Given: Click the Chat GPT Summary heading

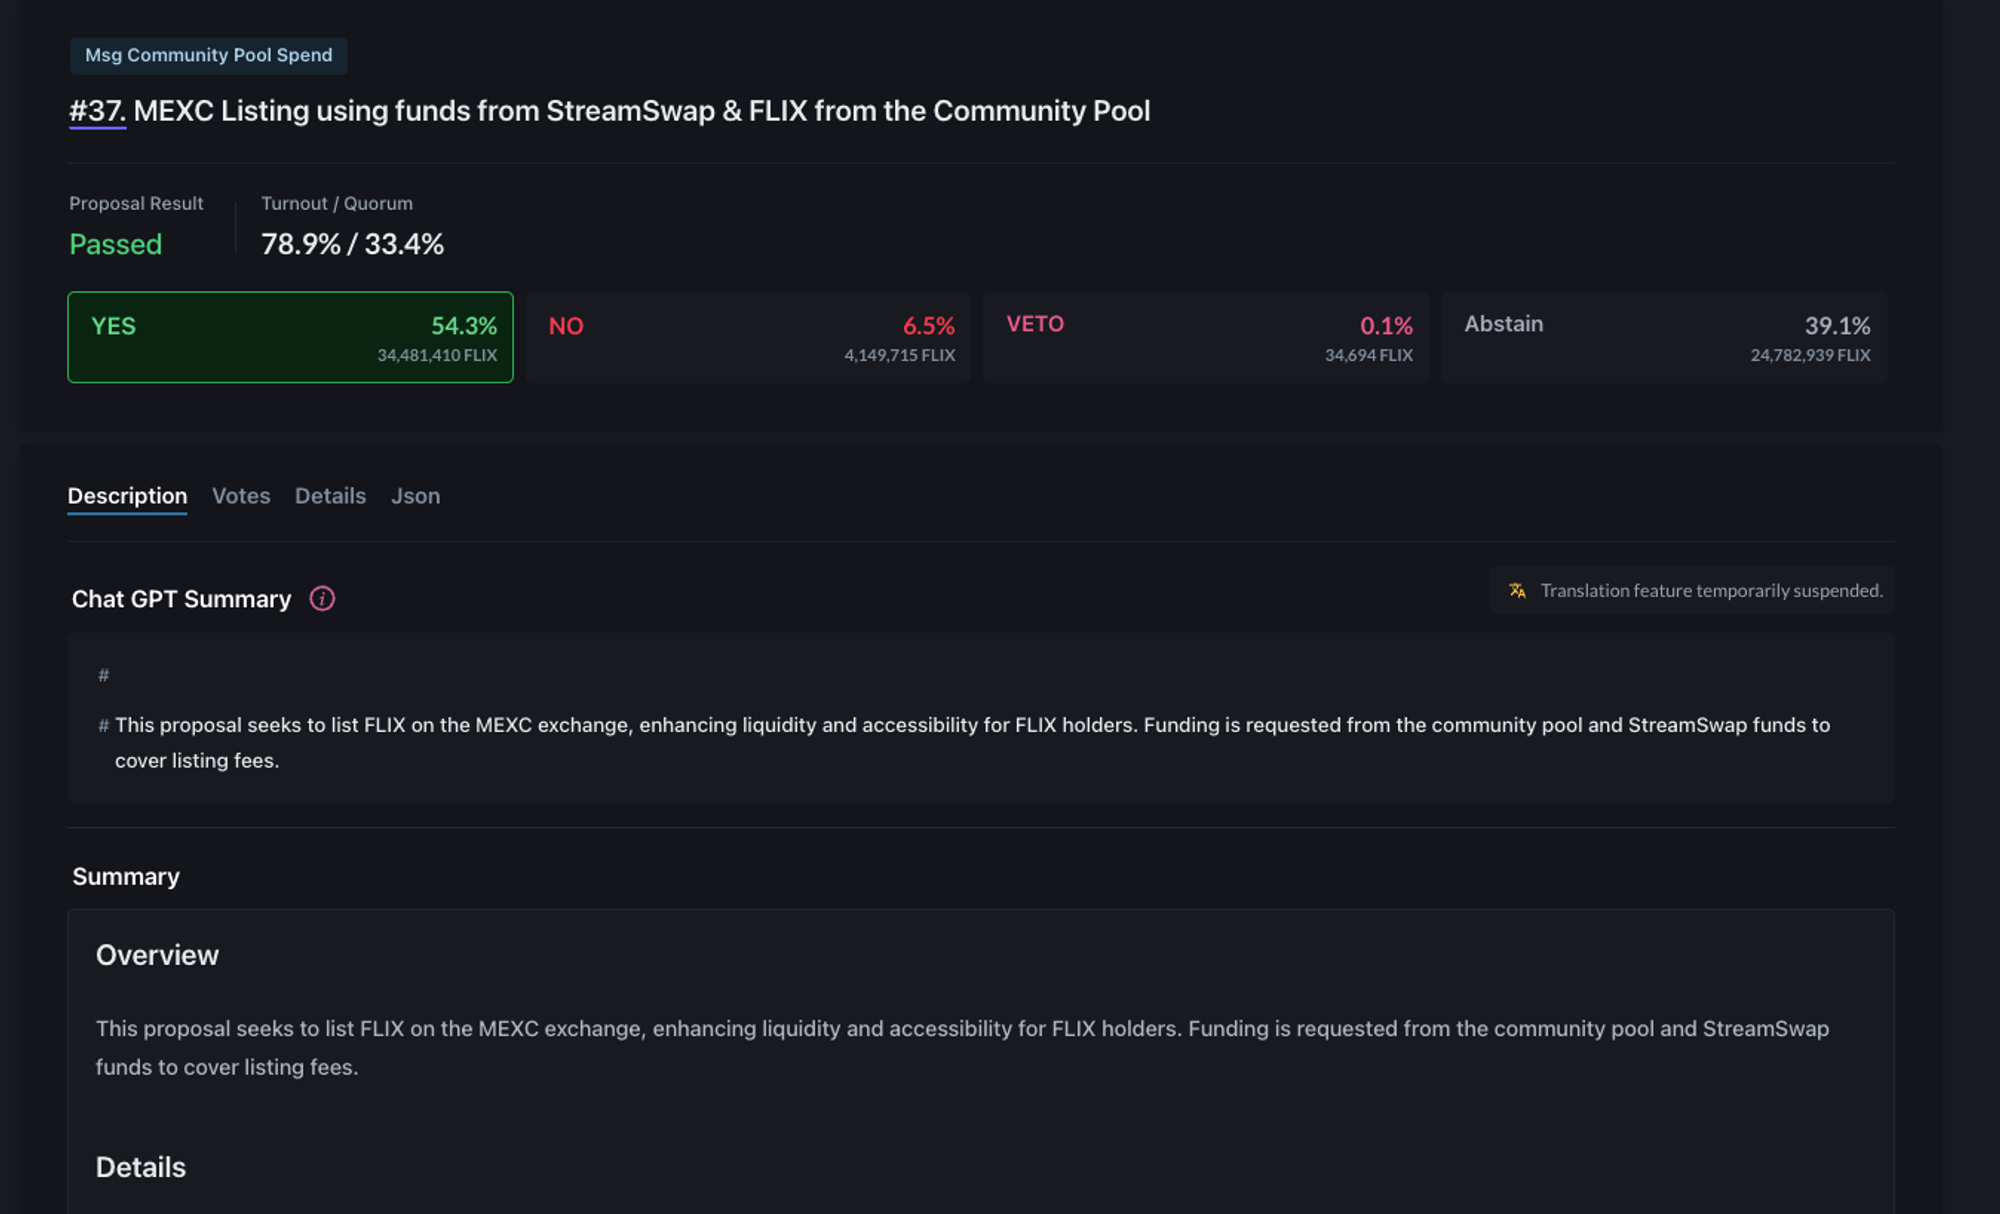Looking at the screenshot, I should click(x=181, y=599).
